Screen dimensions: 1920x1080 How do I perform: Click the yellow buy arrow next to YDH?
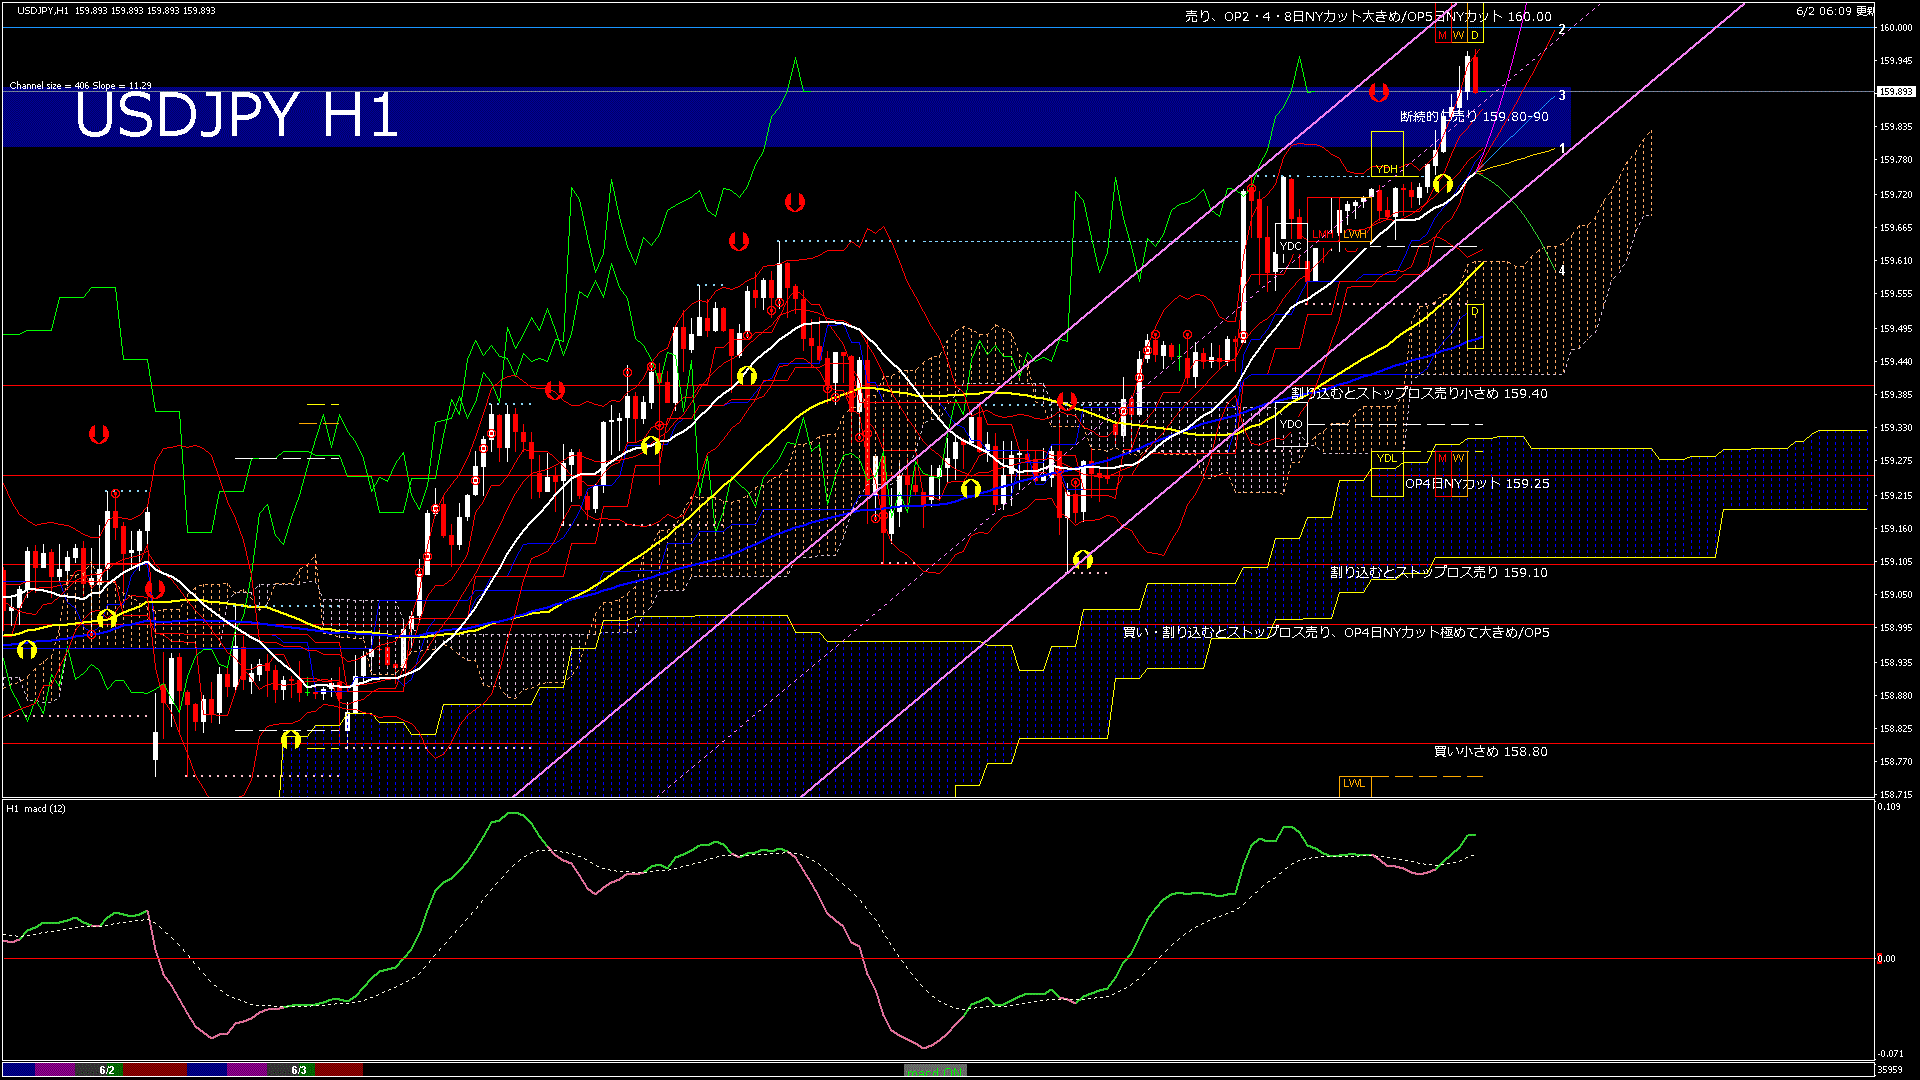tap(1442, 184)
